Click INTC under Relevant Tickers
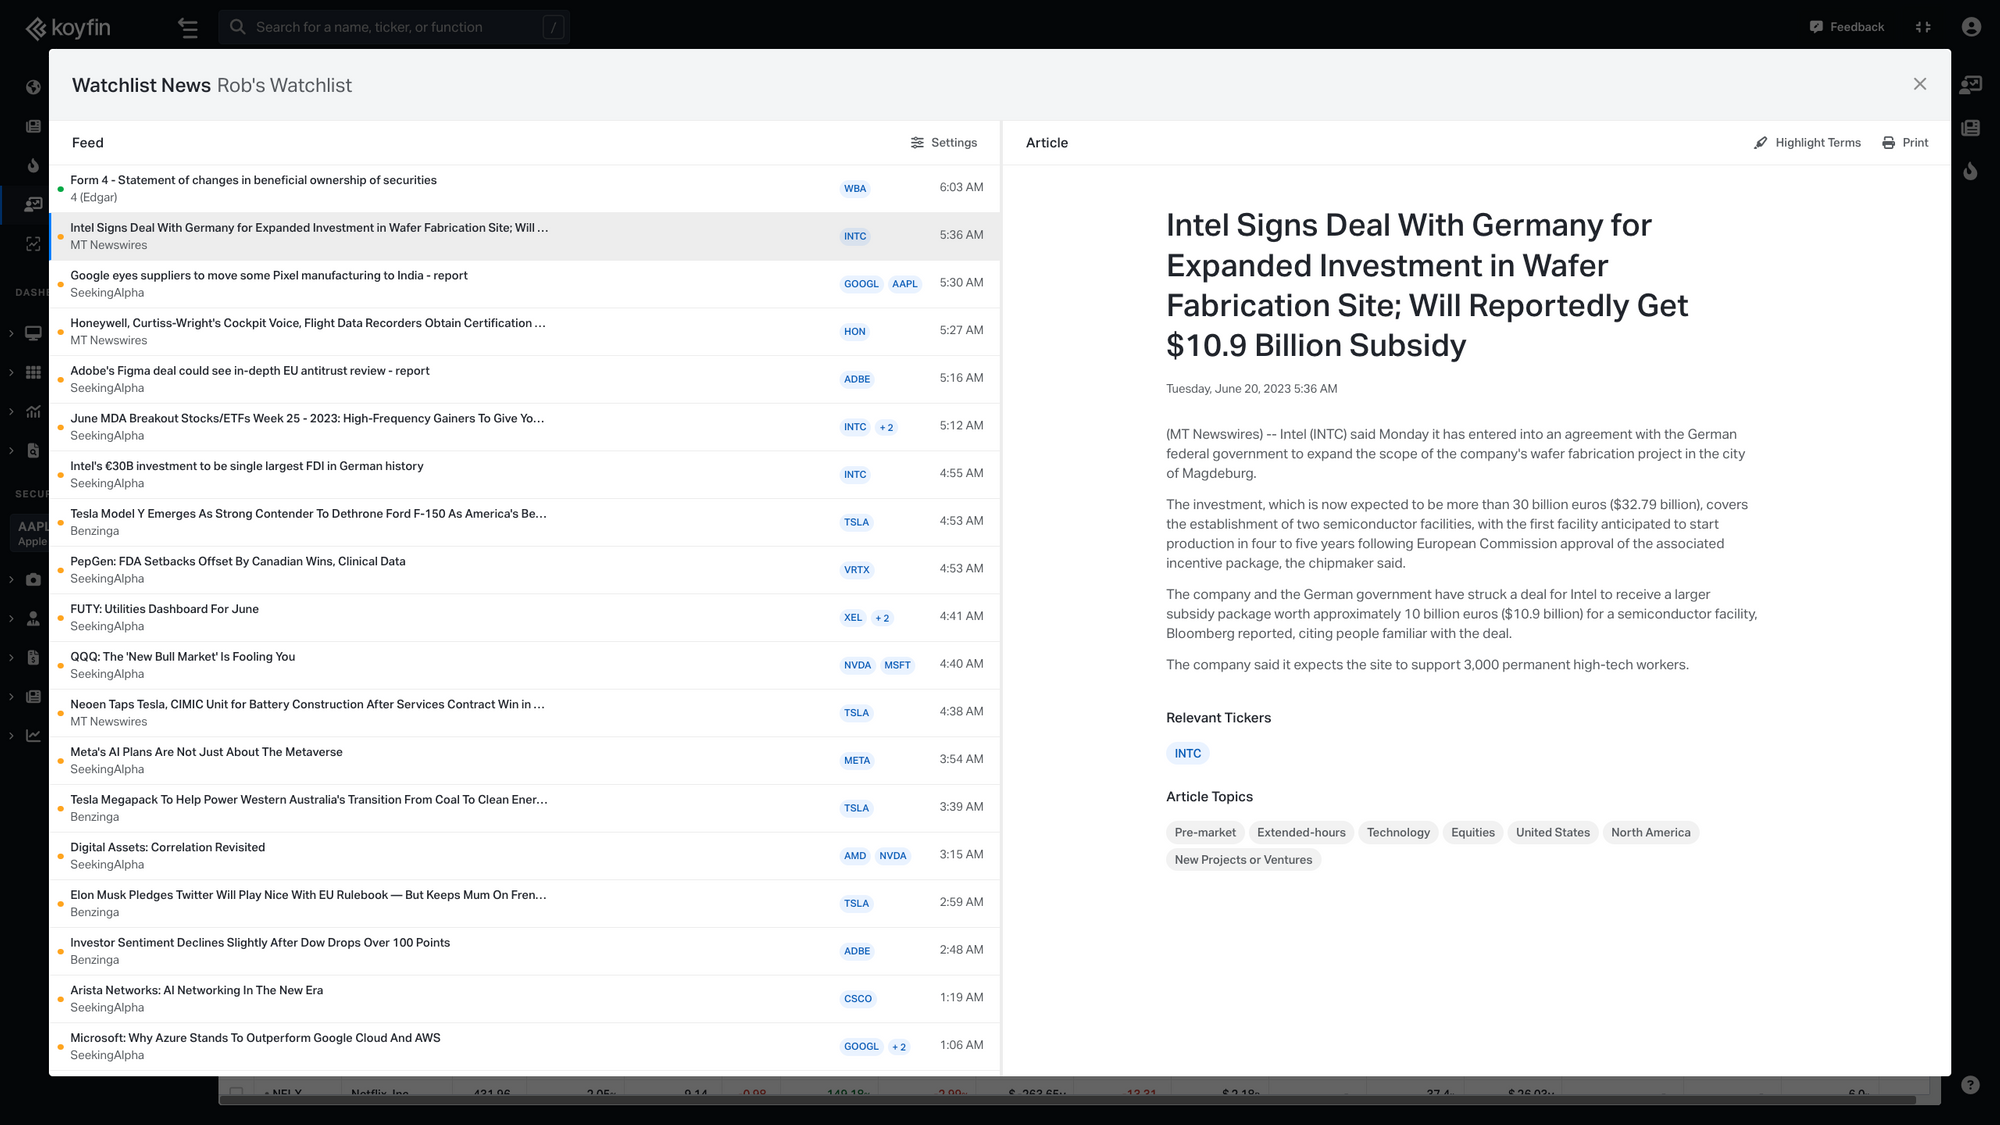 [1188, 754]
